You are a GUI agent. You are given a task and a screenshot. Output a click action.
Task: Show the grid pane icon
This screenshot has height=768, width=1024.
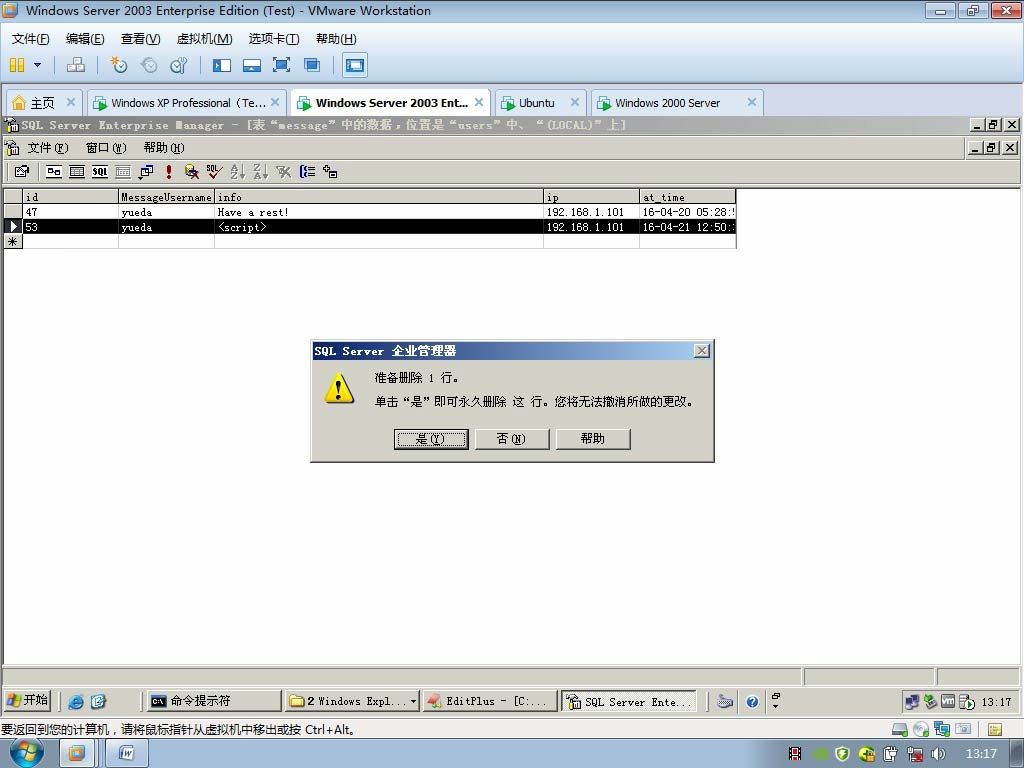(x=77, y=172)
